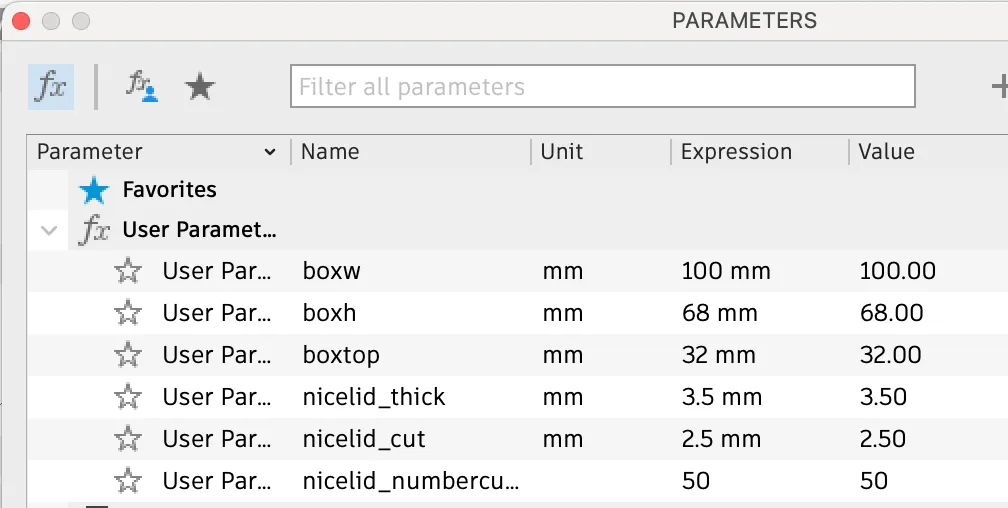Click the user parameters filter icon

tap(141, 87)
